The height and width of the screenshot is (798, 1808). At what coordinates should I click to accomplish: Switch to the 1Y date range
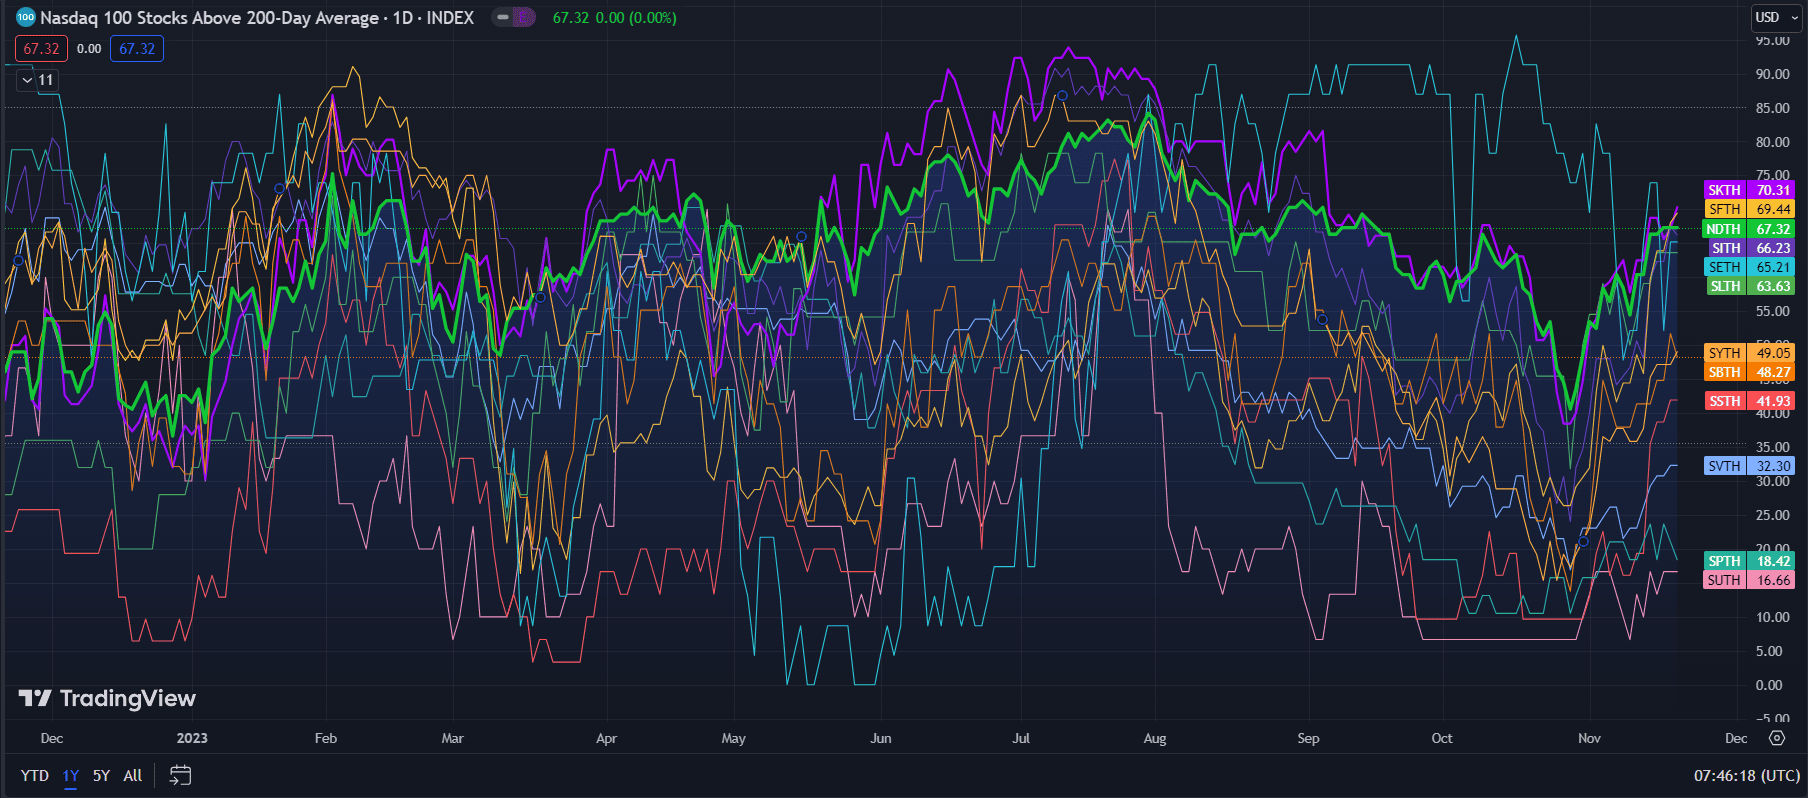point(71,775)
